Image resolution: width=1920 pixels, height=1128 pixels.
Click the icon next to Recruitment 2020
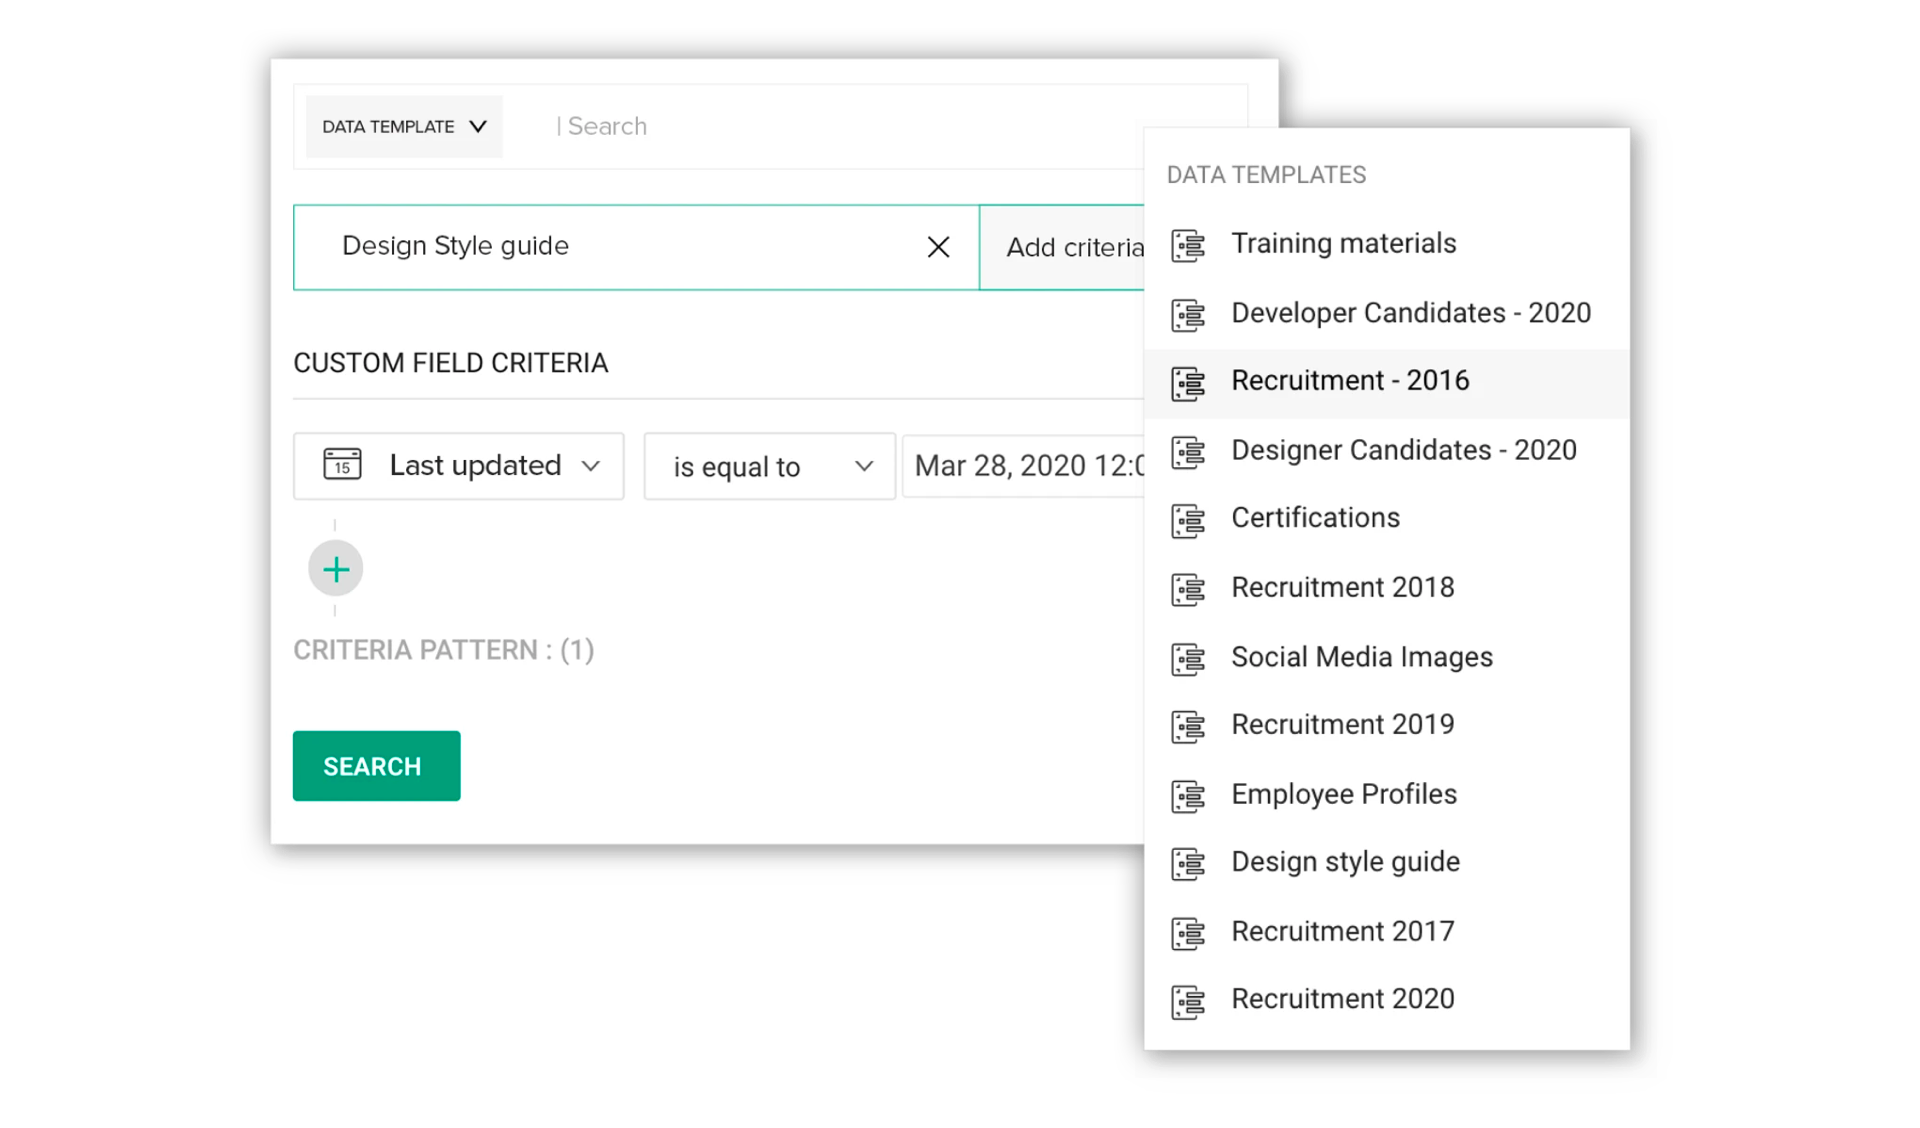[x=1188, y=1001]
